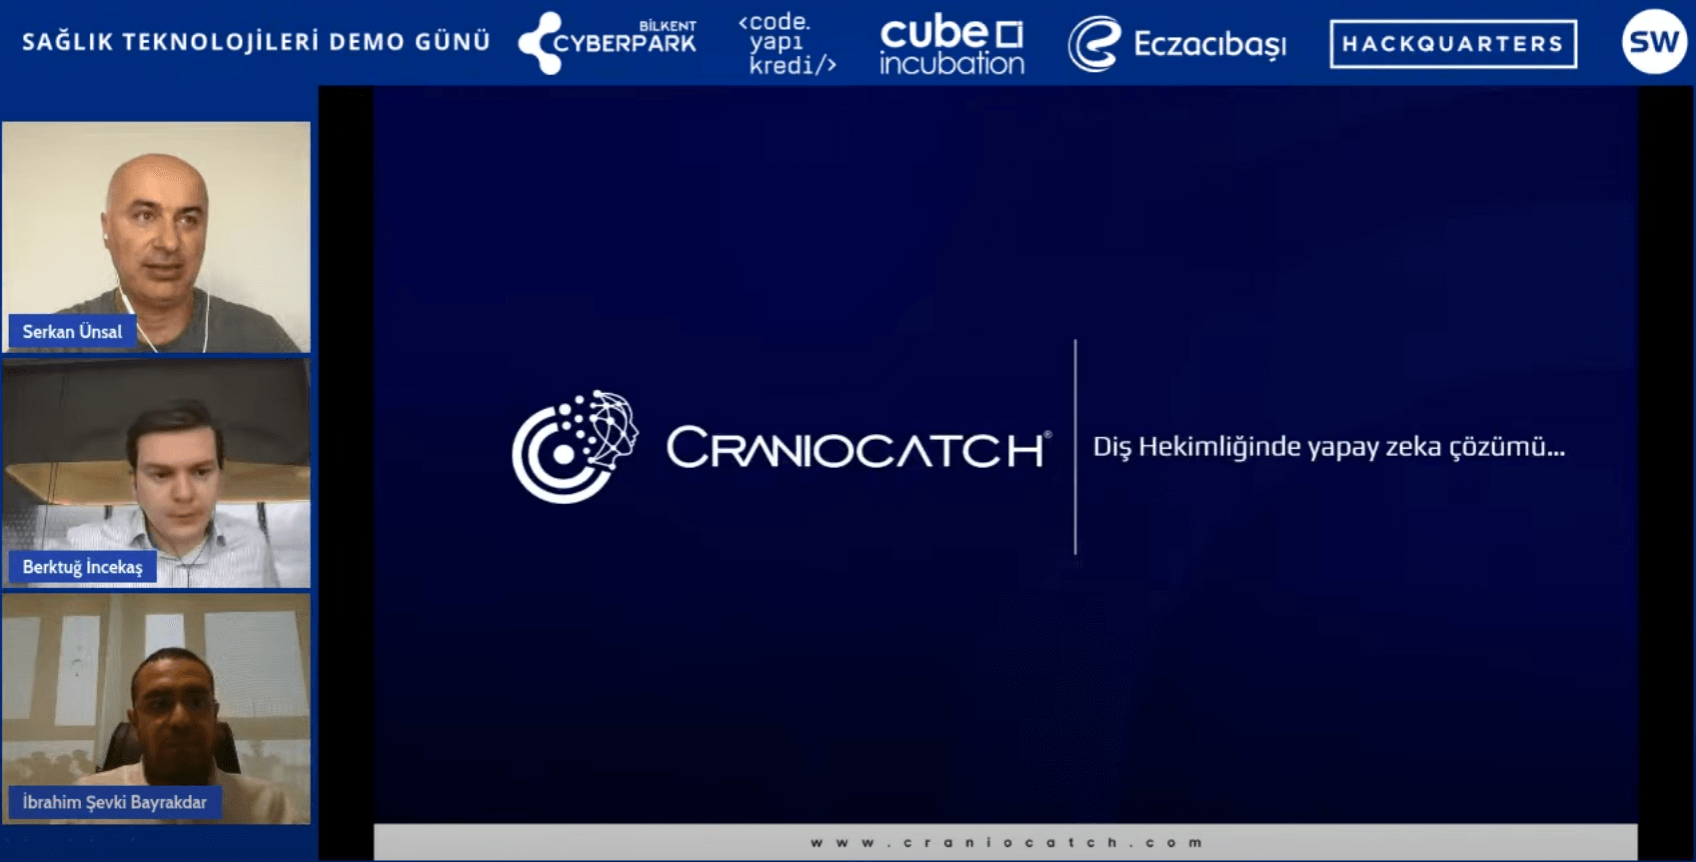Click the Eczacıbaşı logo
The width and height of the screenshot is (1696, 862).
[x=1177, y=44]
